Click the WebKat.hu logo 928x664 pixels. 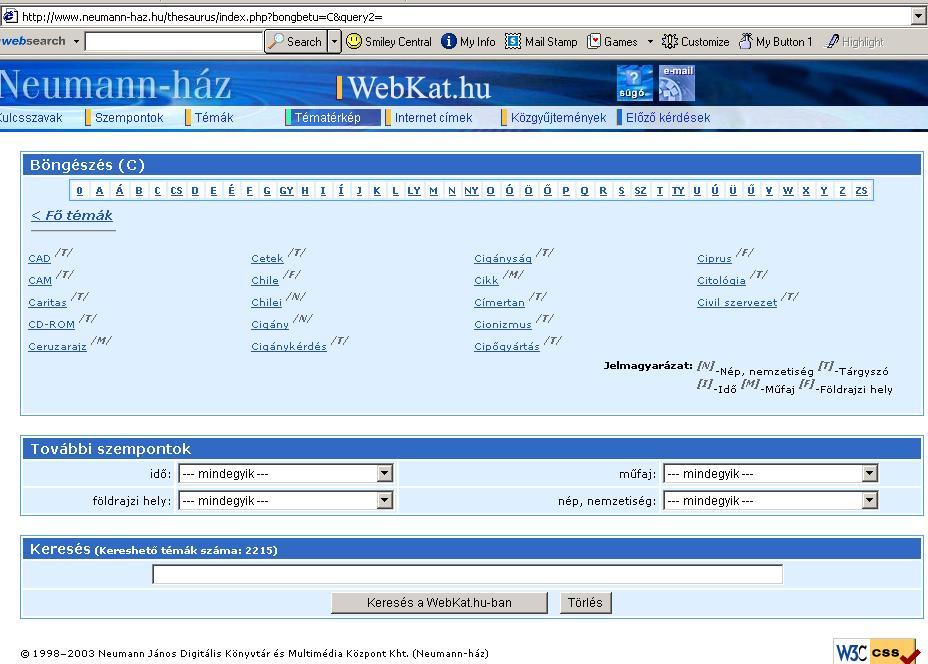(x=414, y=88)
